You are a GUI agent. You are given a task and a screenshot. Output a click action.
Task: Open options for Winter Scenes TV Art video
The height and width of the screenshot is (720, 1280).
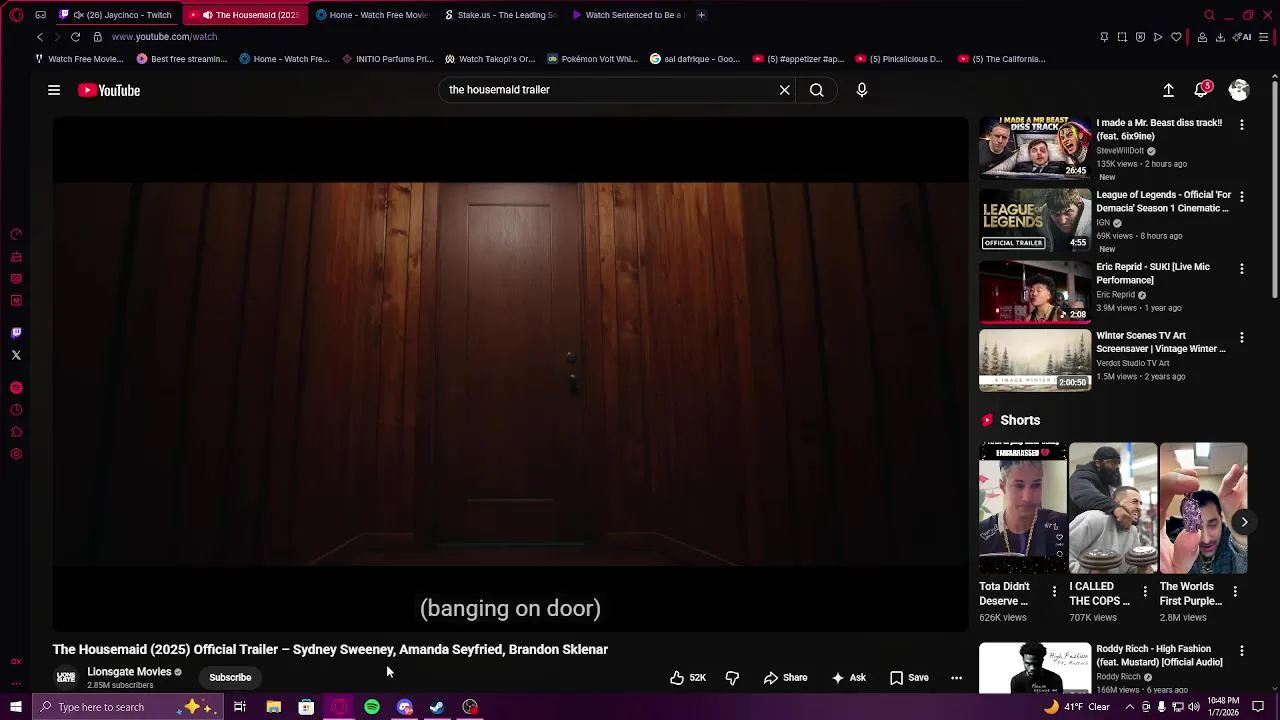1242,338
